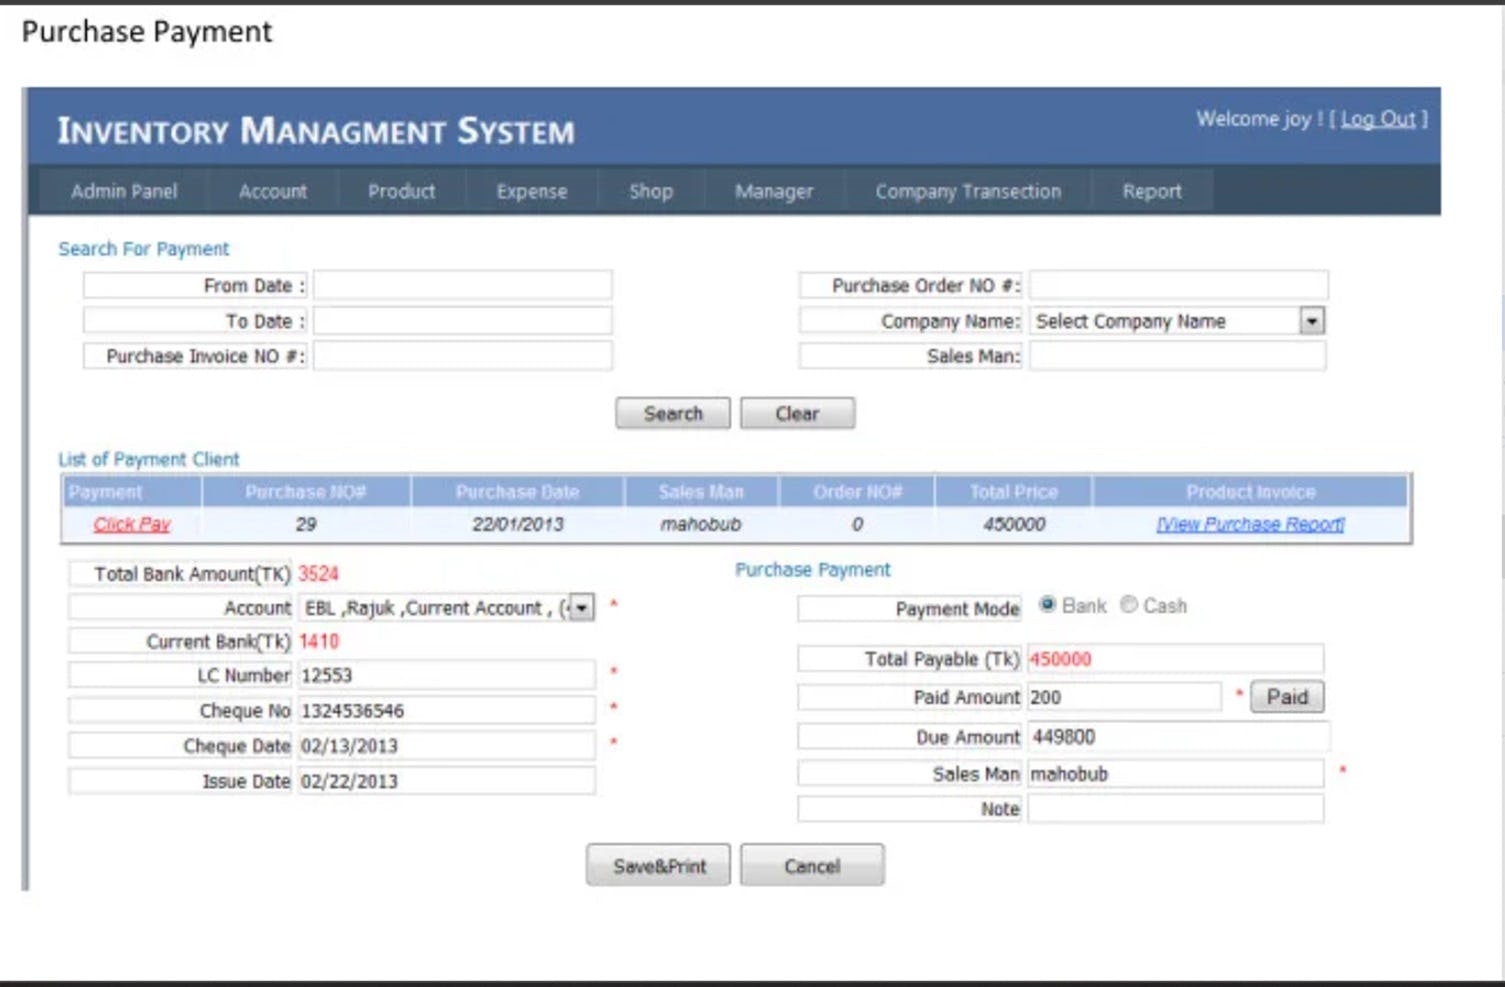Click the Cancel button

click(x=812, y=865)
